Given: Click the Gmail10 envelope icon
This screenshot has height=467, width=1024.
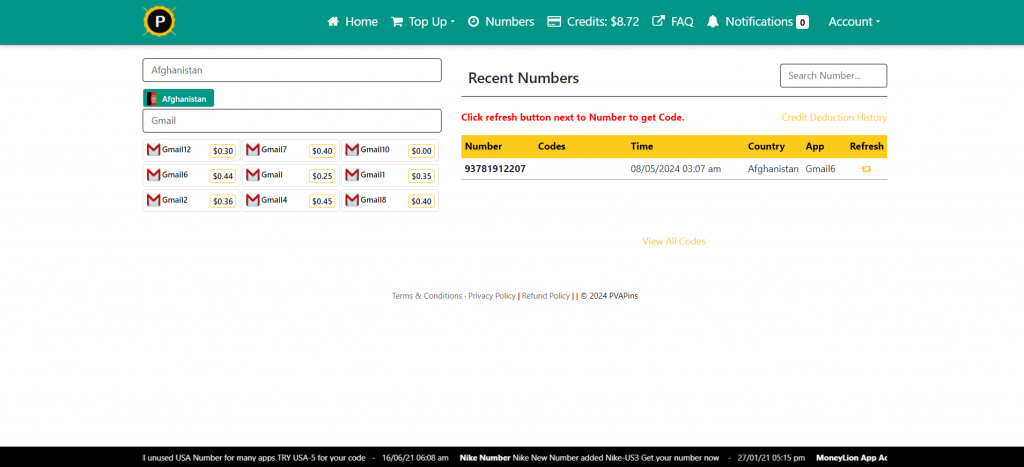Looking at the screenshot, I should [352, 150].
